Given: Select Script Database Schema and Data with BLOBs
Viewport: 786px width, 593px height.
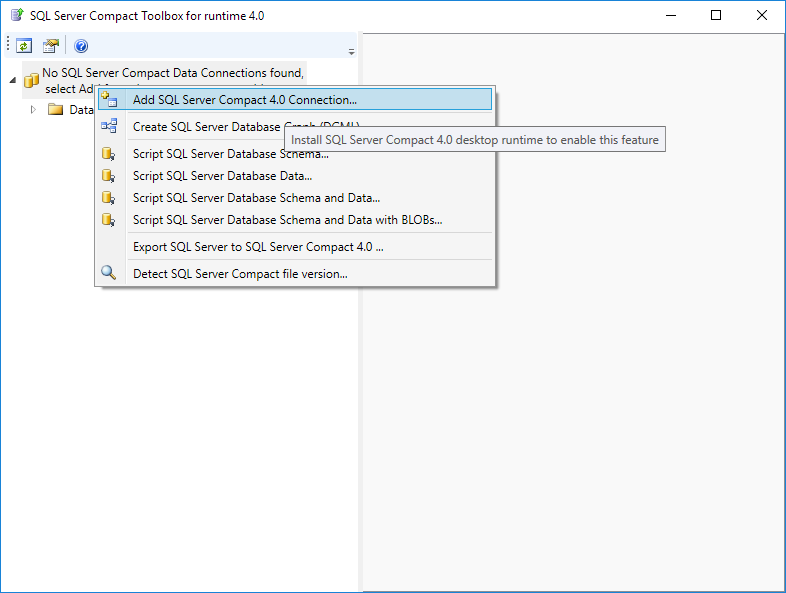Looking at the screenshot, I should (287, 220).
